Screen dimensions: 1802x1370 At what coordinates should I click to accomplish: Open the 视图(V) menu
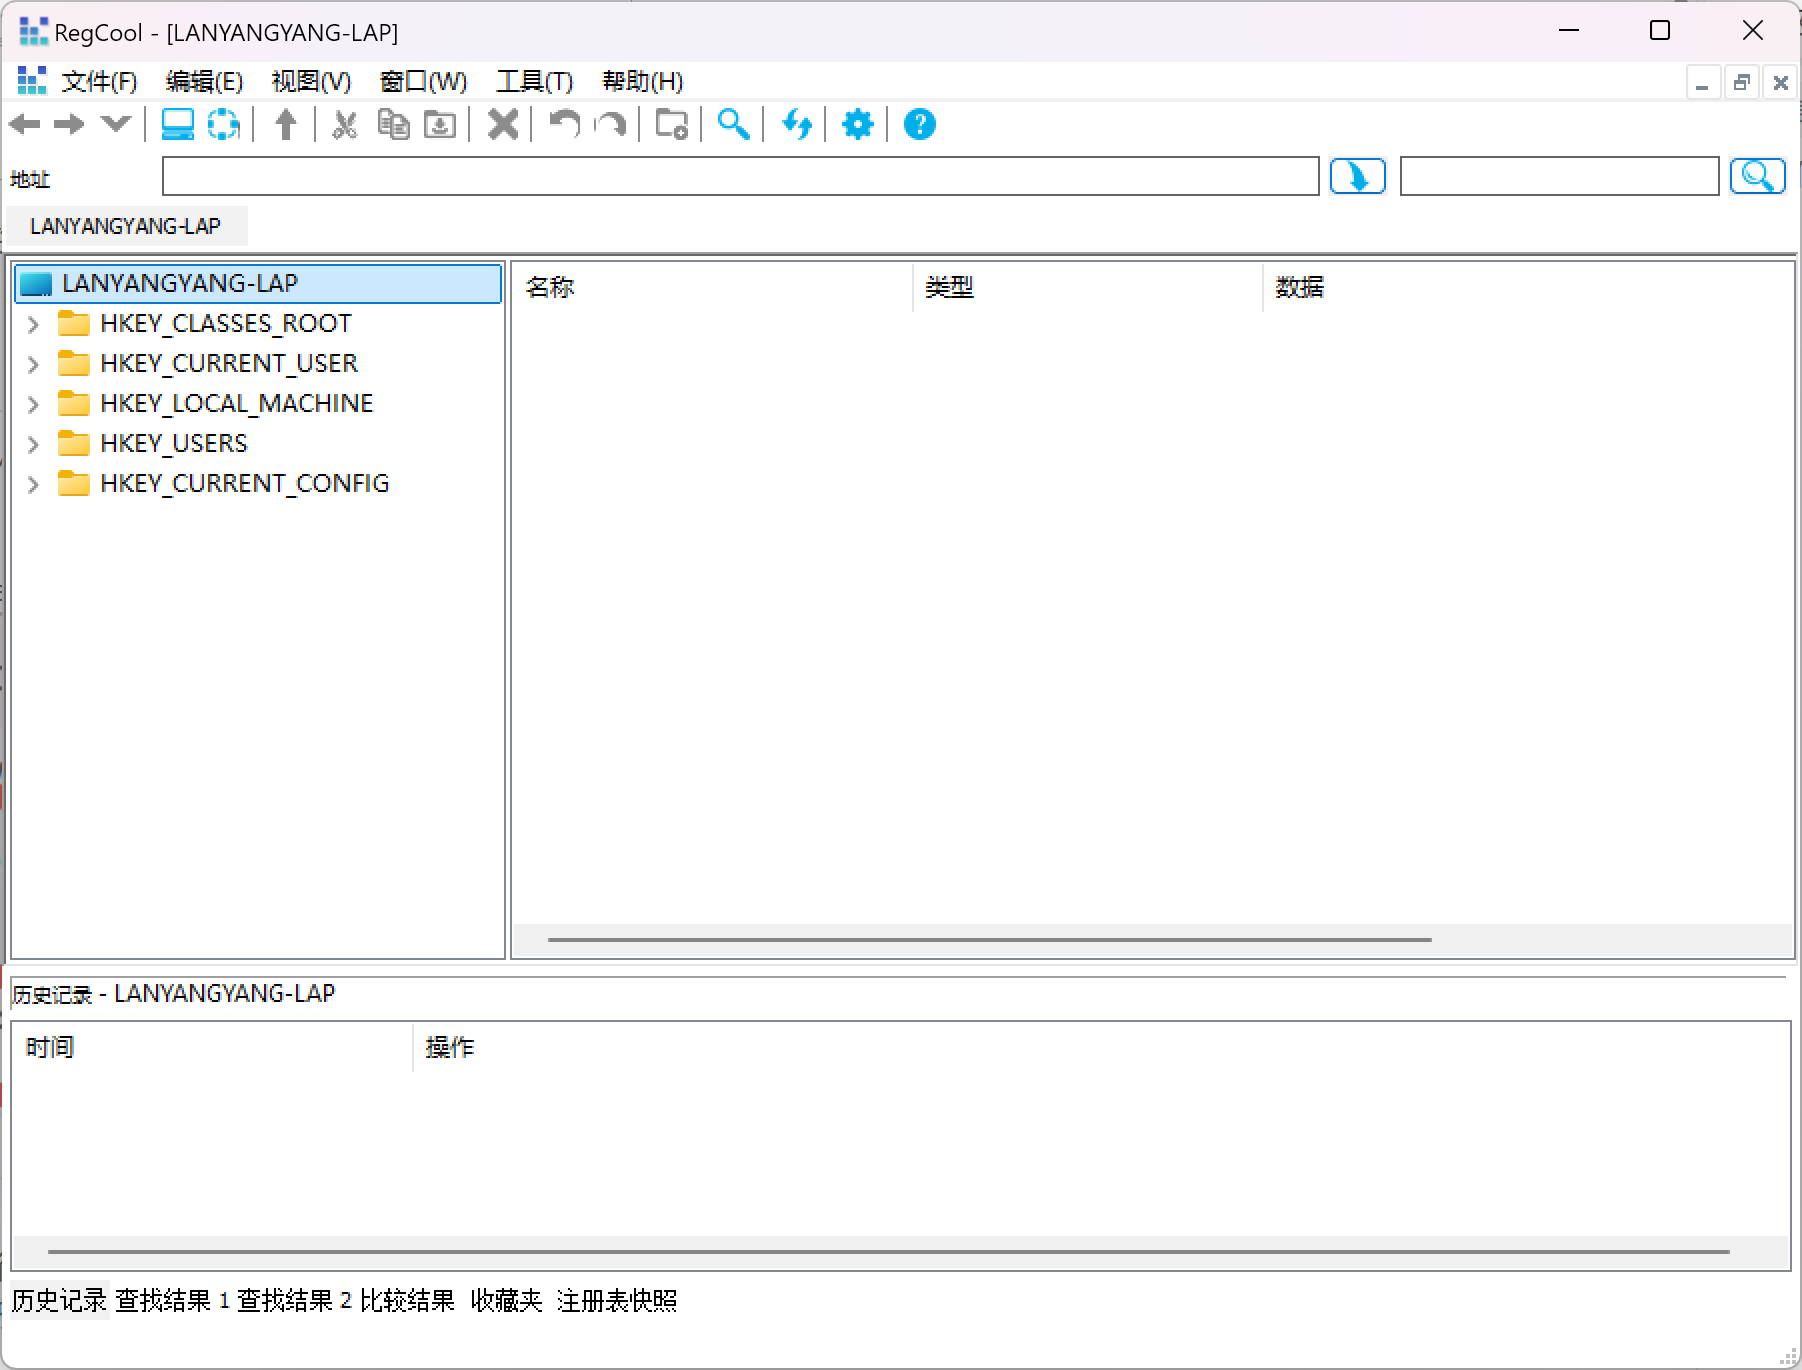(x=311, y=81)
